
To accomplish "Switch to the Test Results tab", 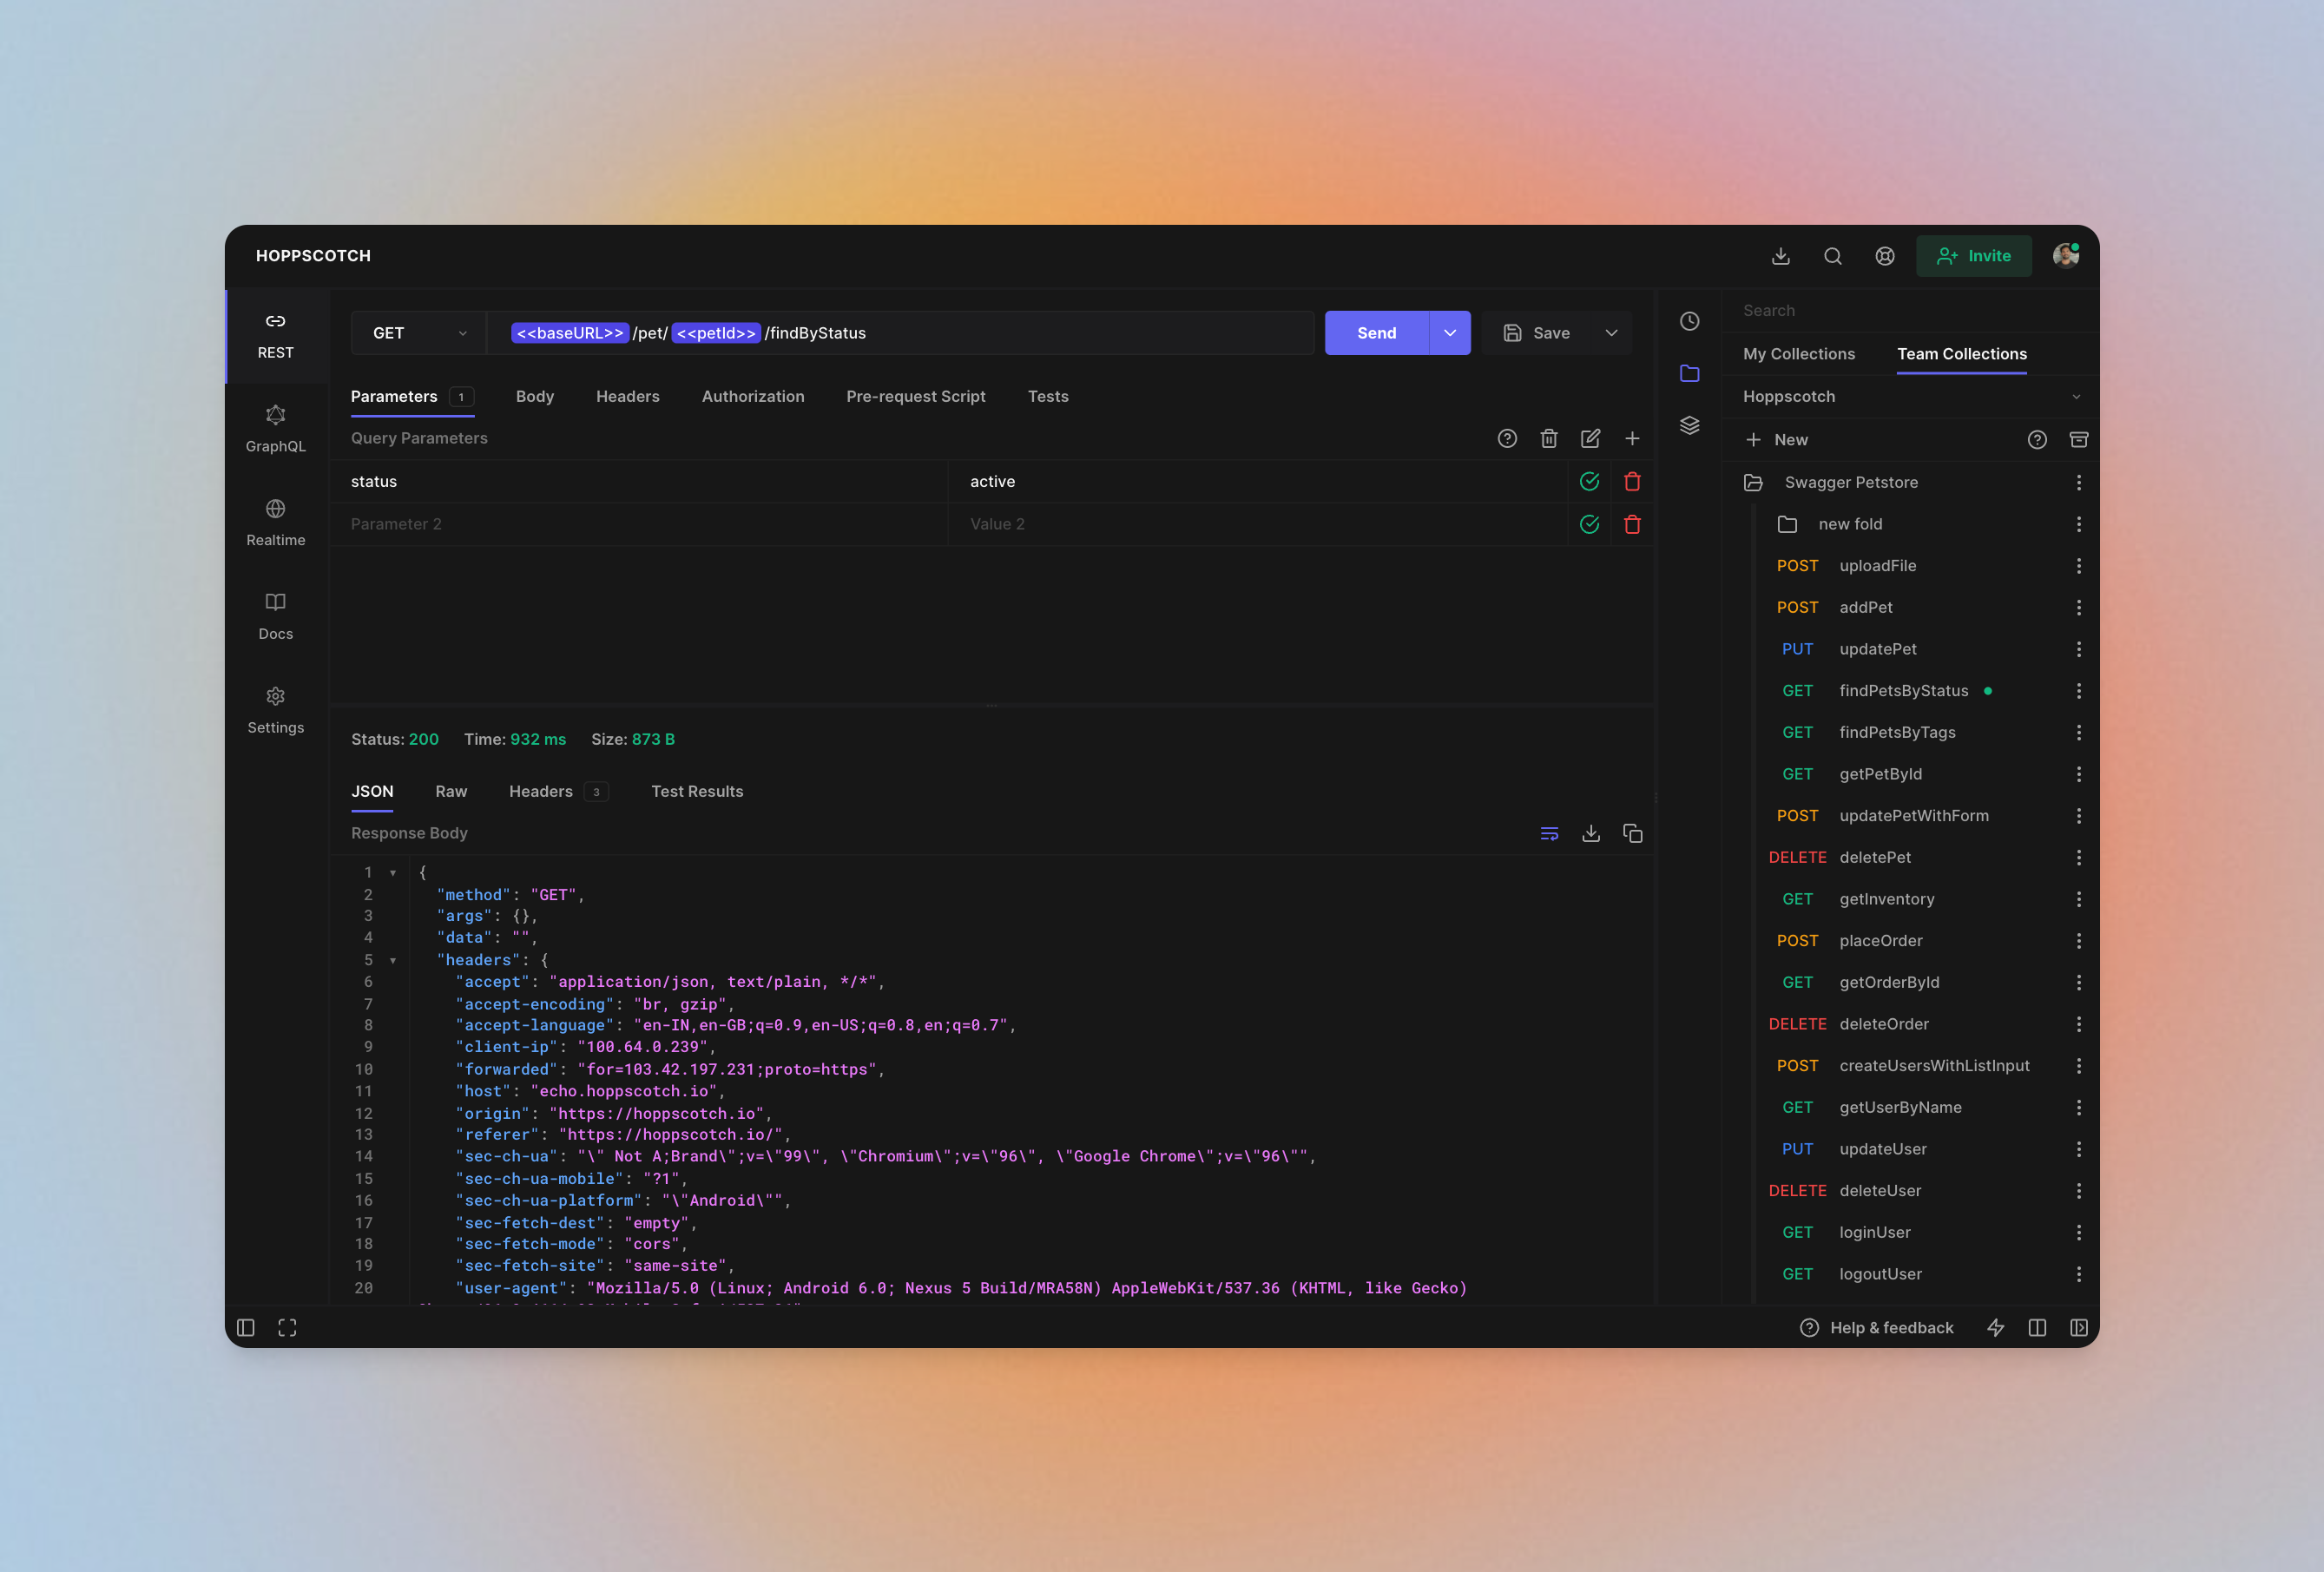I will tap(696, 790).
